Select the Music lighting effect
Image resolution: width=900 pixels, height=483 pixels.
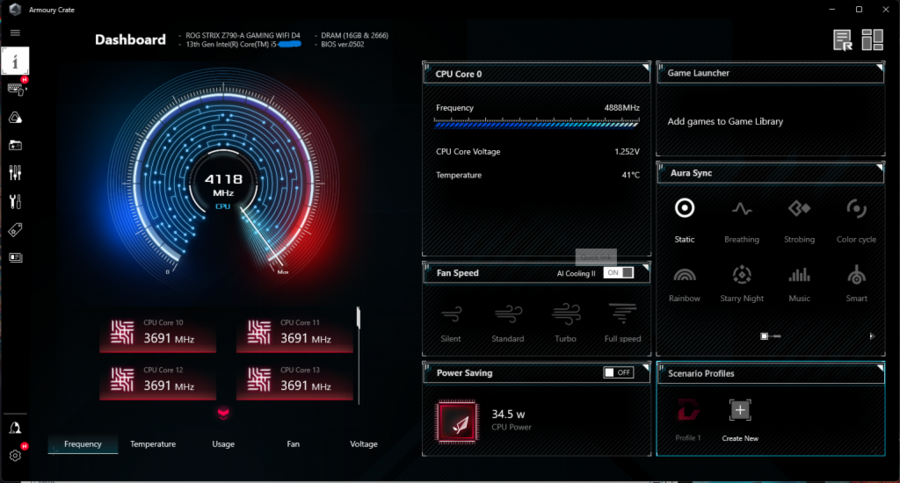click(799, 284)
